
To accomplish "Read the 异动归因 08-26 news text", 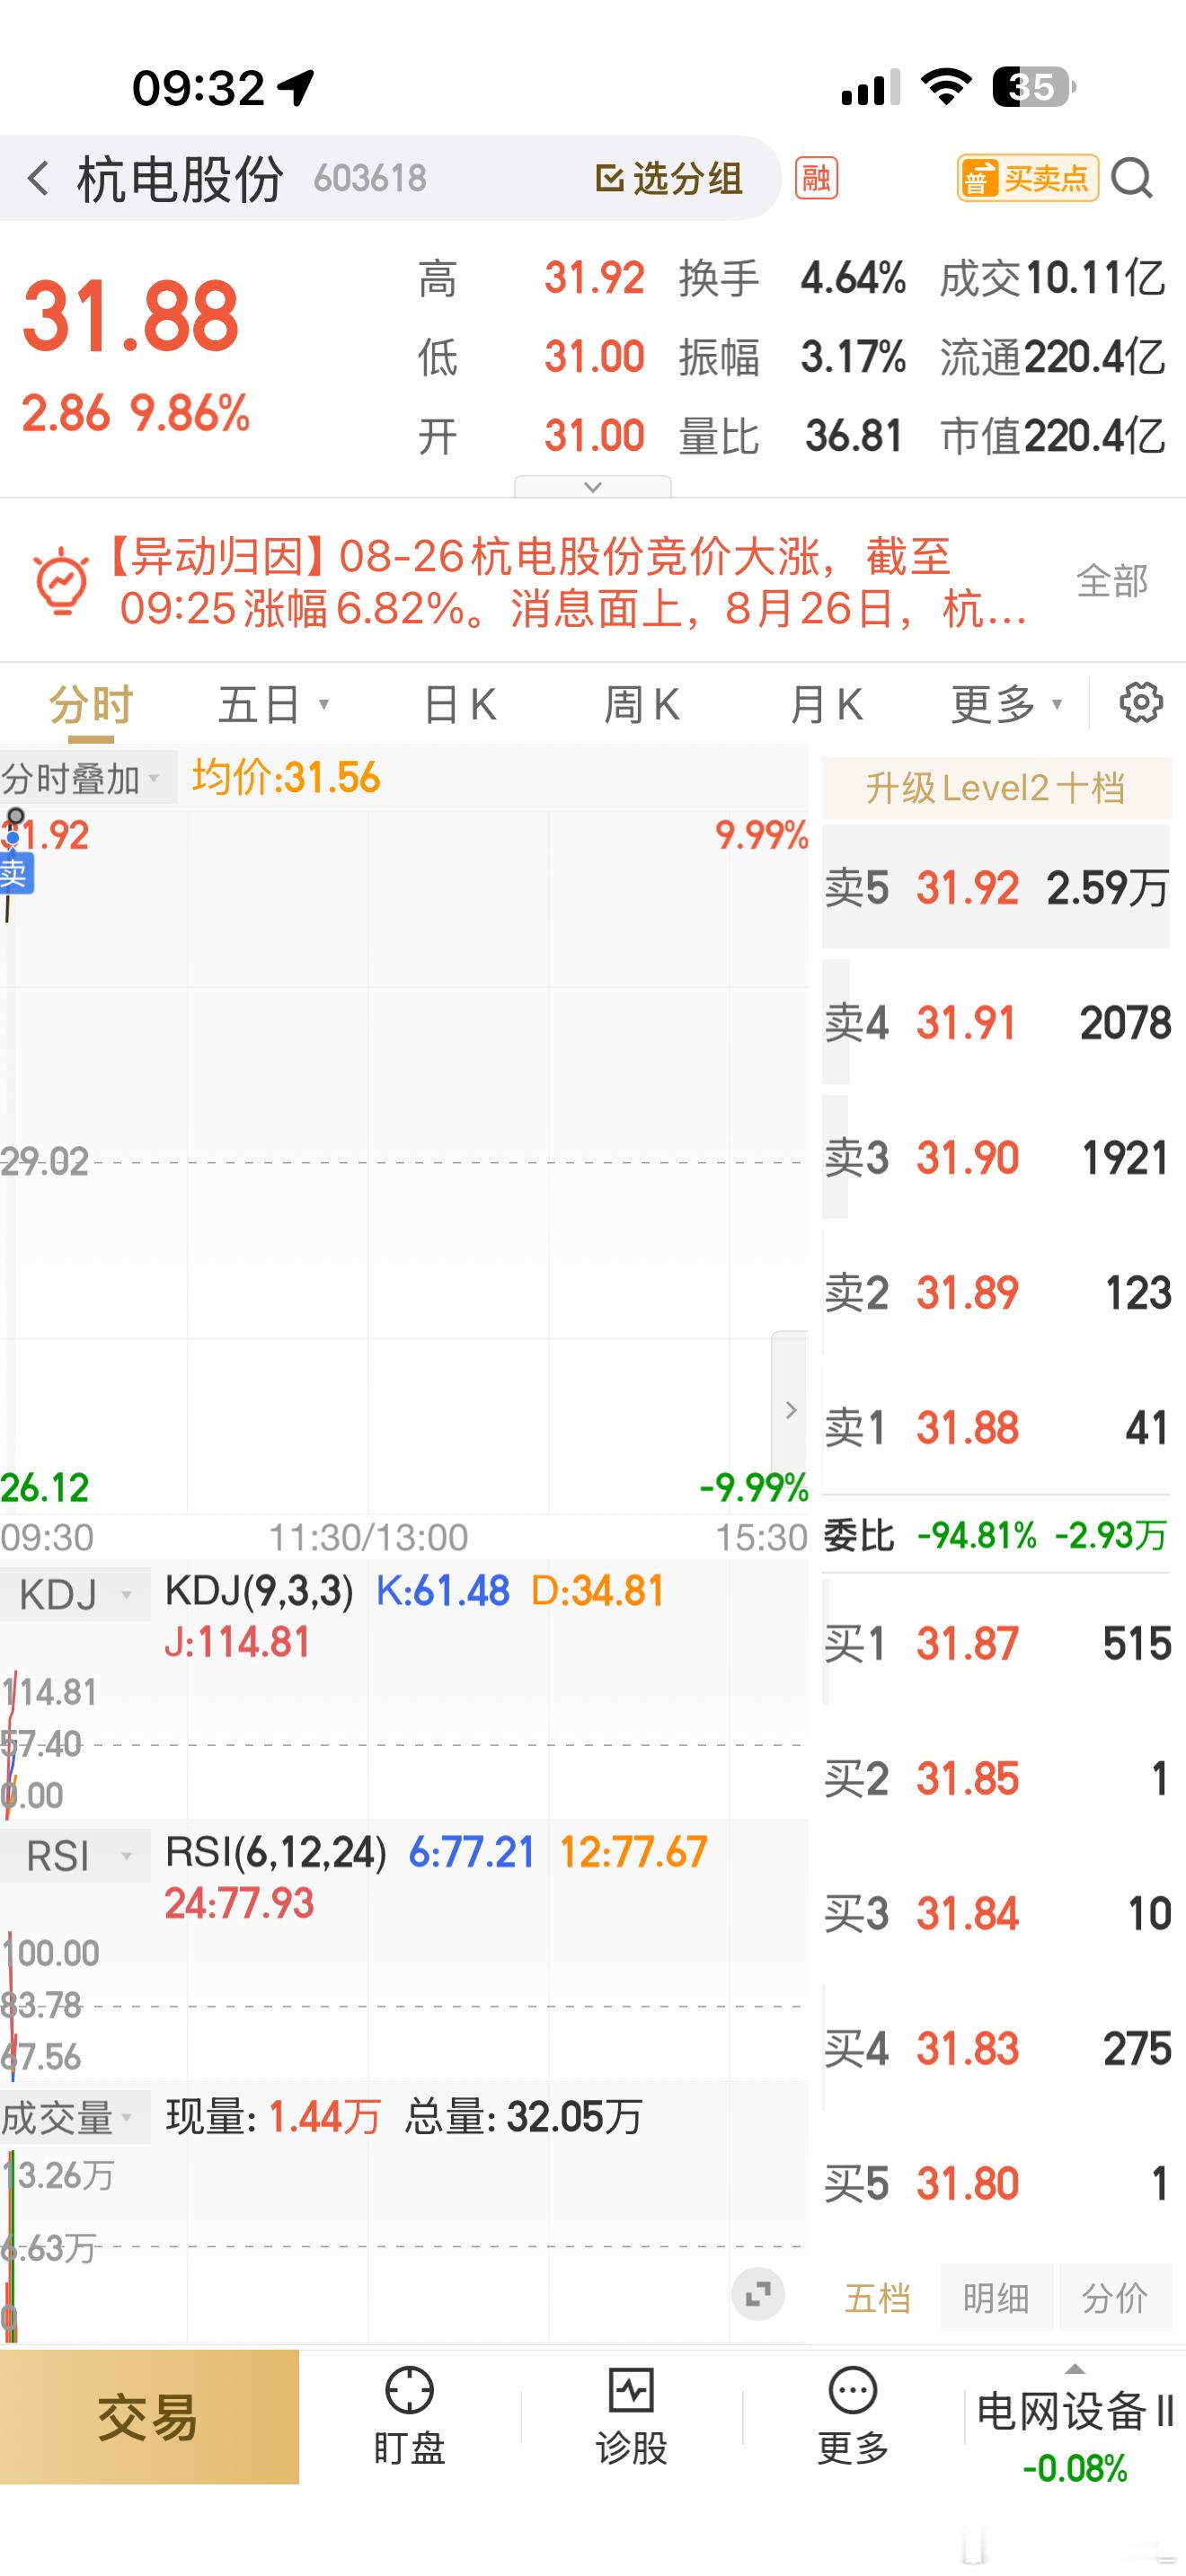I will (x=566, y=582).
